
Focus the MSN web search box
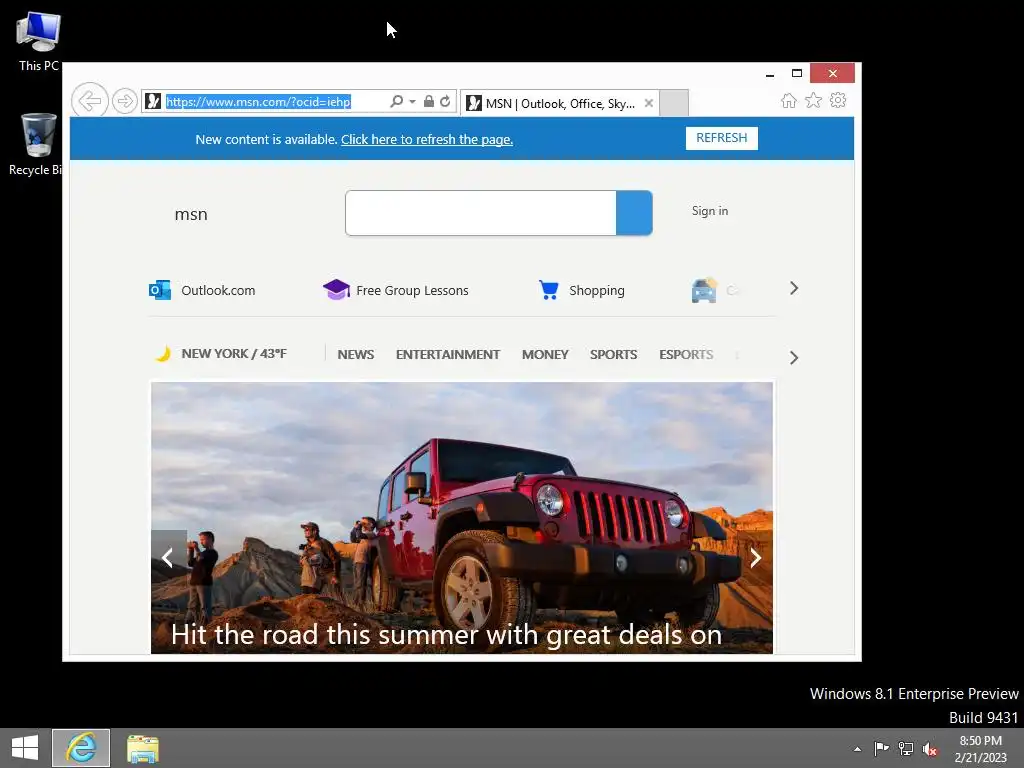(481, 213)
